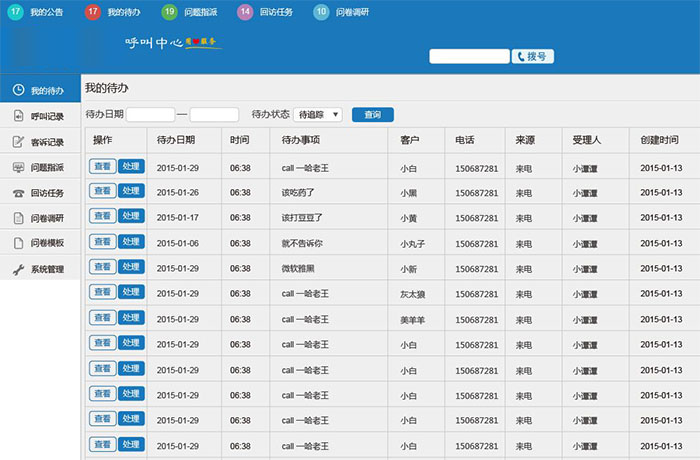Open 呼叫记录 in the sidebar
The image size is (700, 460).
(x=40, y=117)
